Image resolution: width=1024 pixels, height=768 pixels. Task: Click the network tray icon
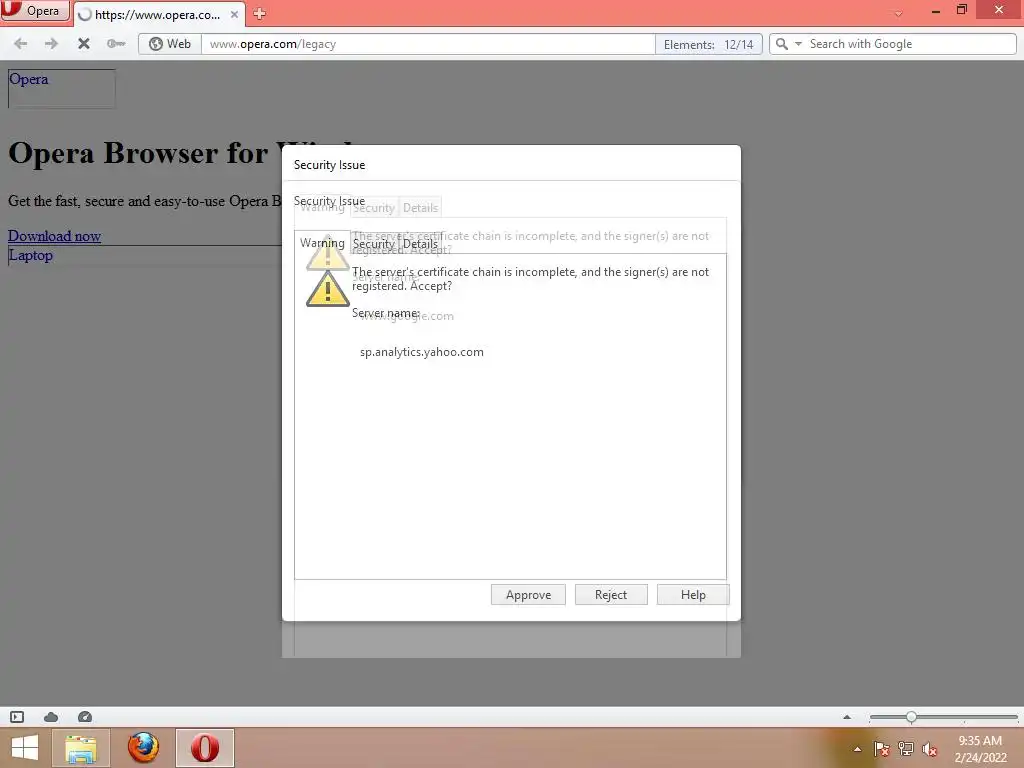906,749
